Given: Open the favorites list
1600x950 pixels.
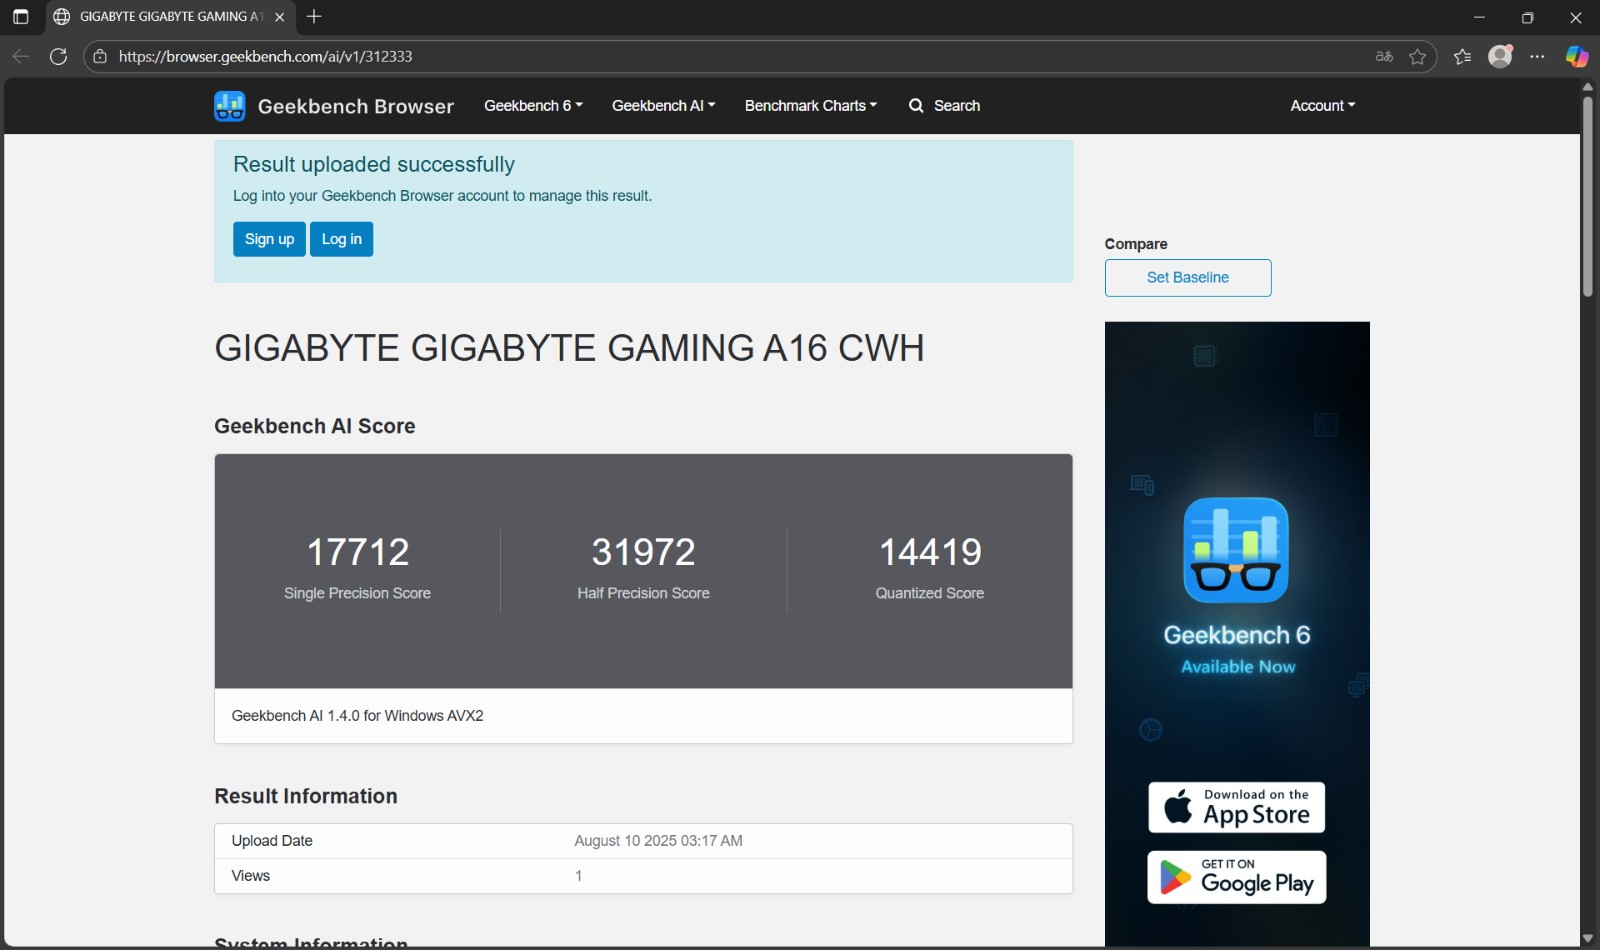Looking at the screenshot, I should tap(1462, 56).
